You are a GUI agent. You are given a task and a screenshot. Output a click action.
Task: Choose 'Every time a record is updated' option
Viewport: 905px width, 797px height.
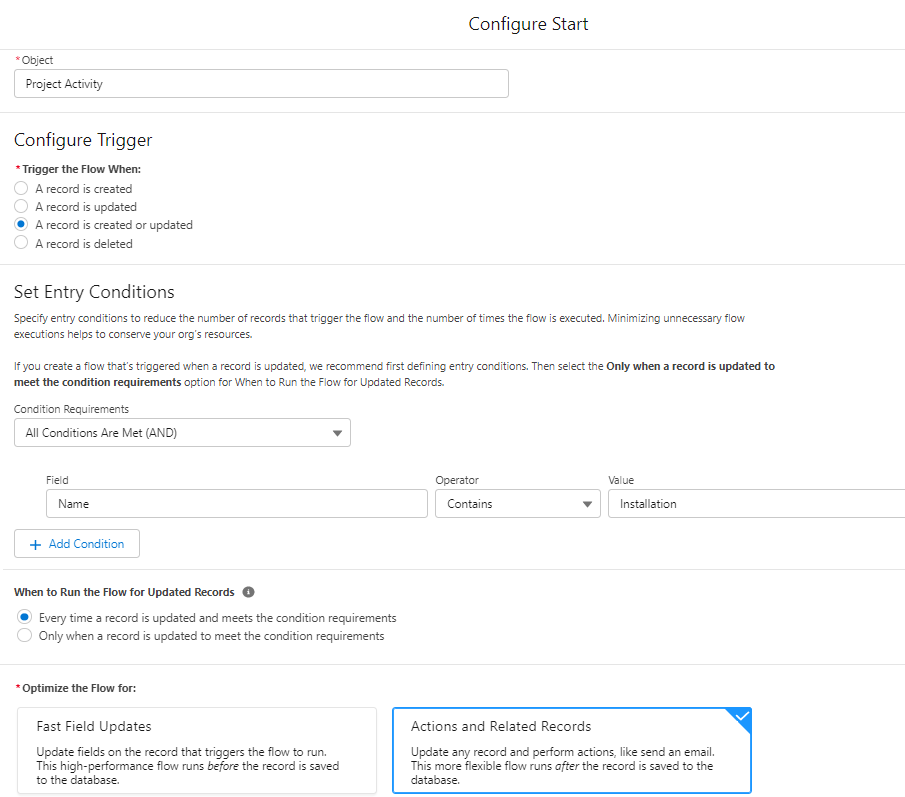click(x=25, y=618)
